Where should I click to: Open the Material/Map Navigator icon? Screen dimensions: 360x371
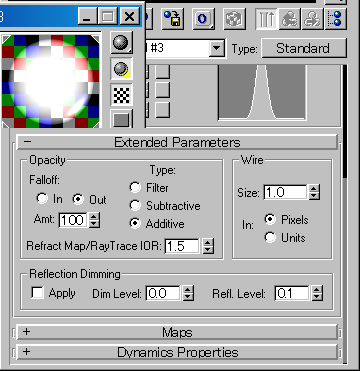pos(336,19)
